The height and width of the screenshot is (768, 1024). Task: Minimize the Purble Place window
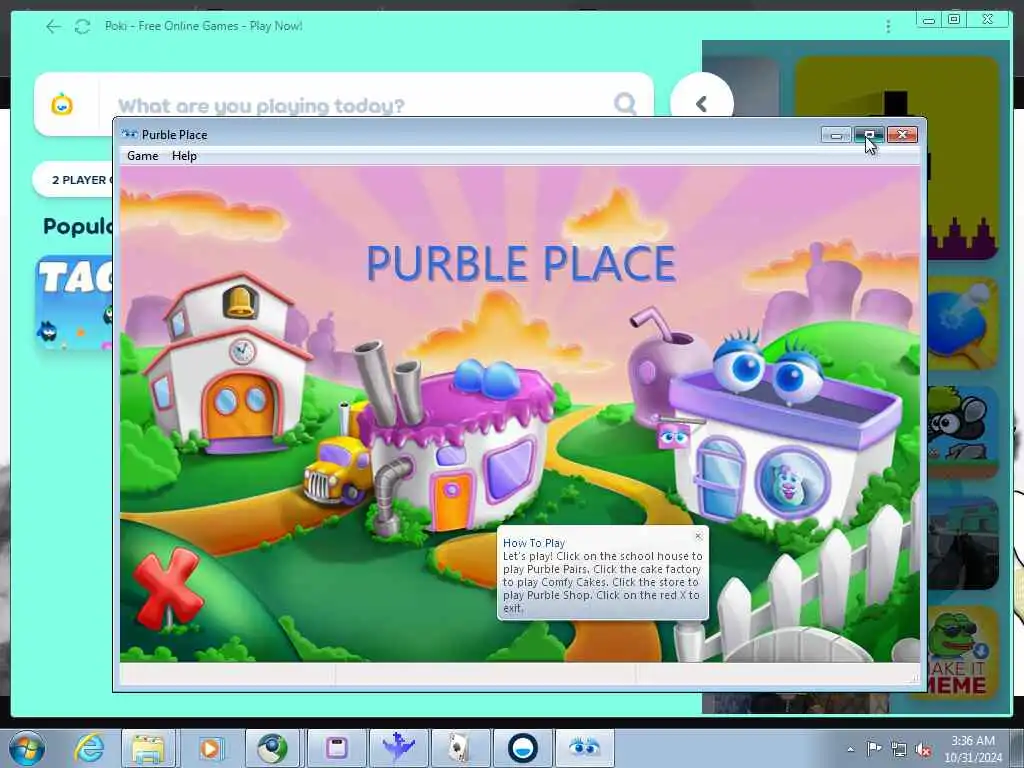pyautogui.click(x=836, y=135)
